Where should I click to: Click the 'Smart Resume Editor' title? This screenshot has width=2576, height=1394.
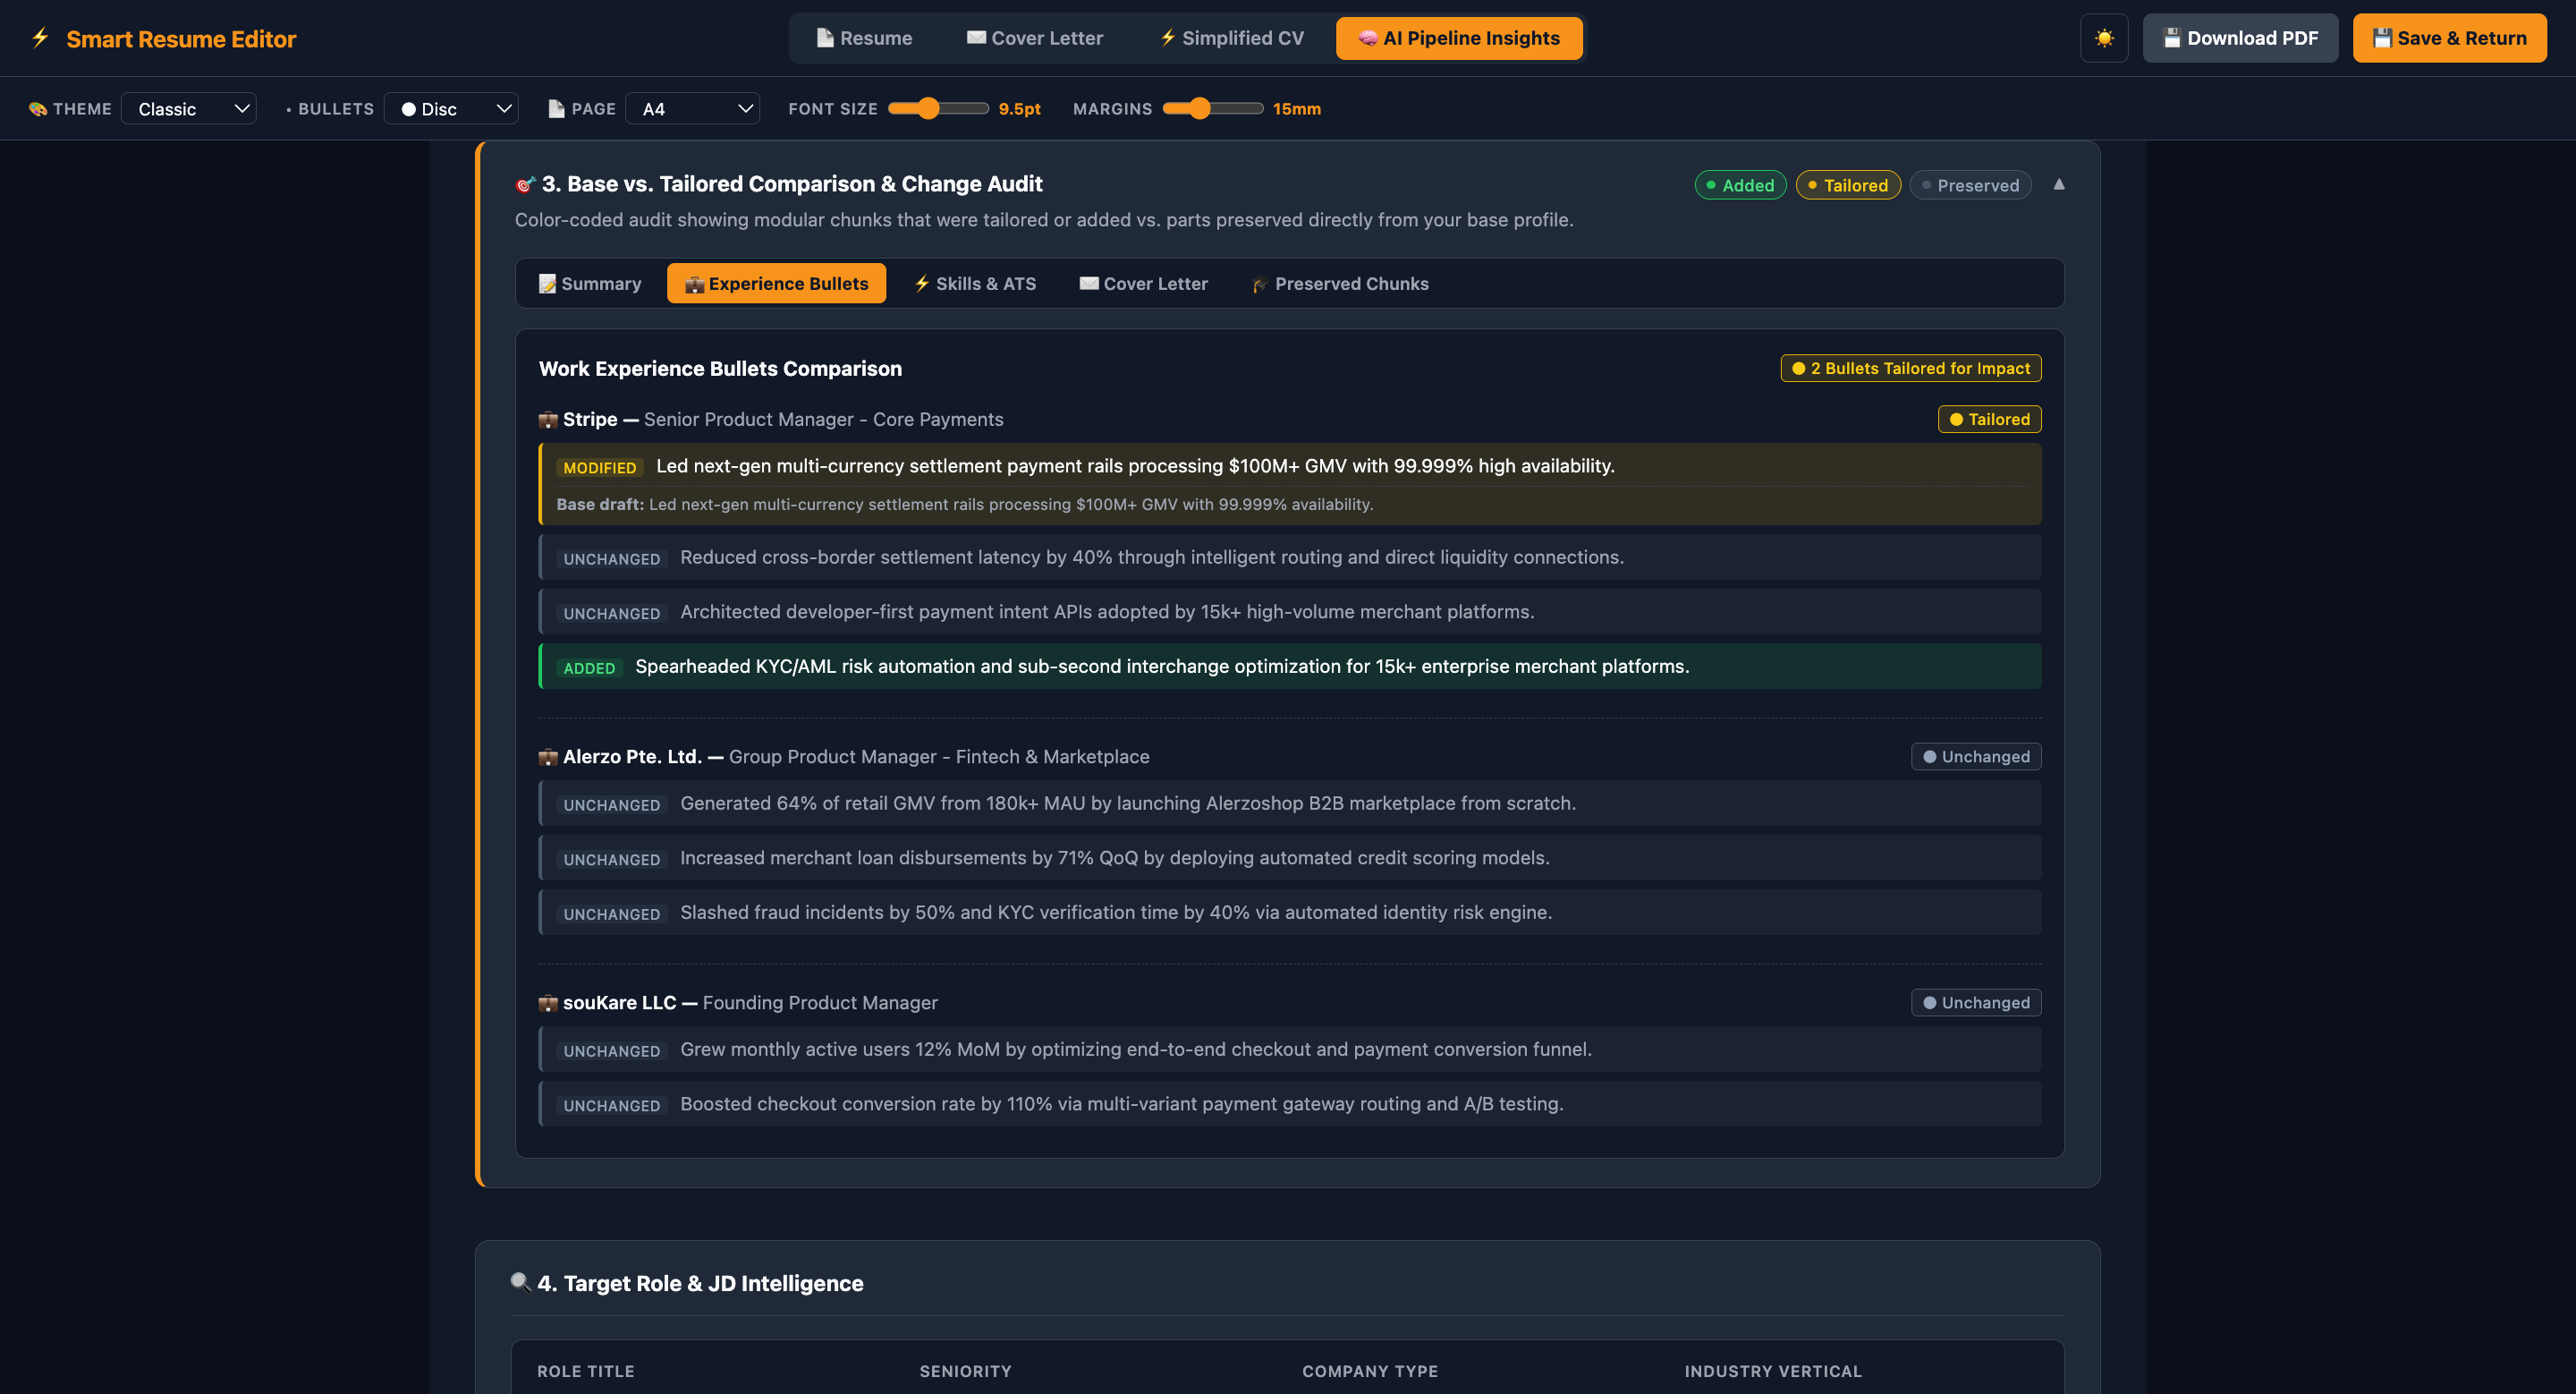pyautogui.click(x=181, y=38)
